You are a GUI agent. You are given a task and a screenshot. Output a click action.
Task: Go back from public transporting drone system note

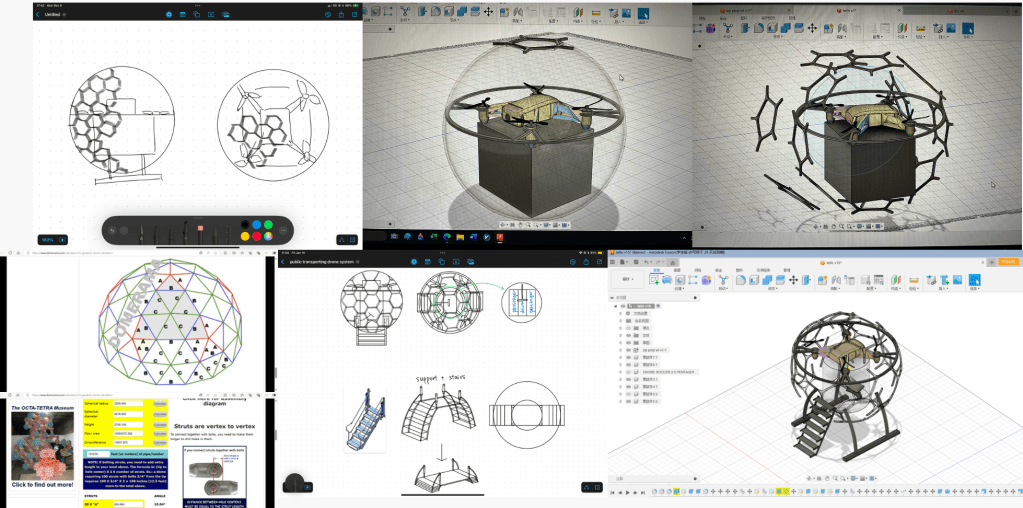pos(283,261)
